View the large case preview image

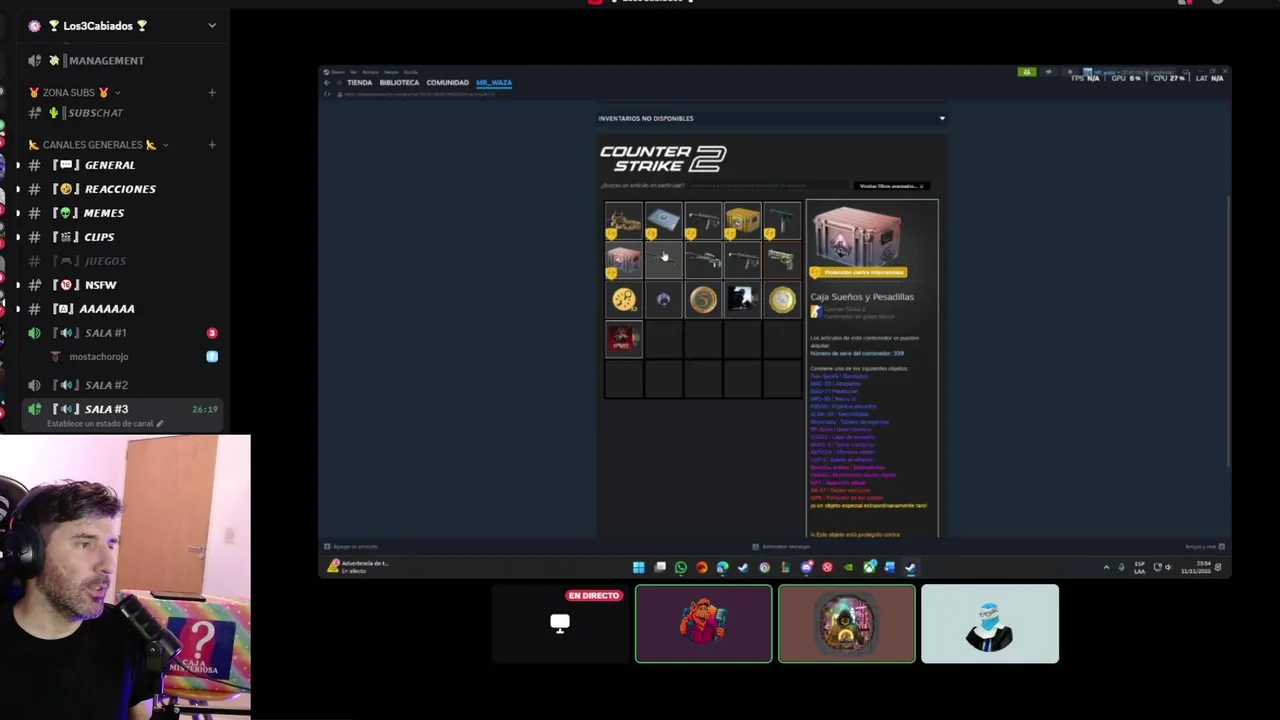(857, 236)
